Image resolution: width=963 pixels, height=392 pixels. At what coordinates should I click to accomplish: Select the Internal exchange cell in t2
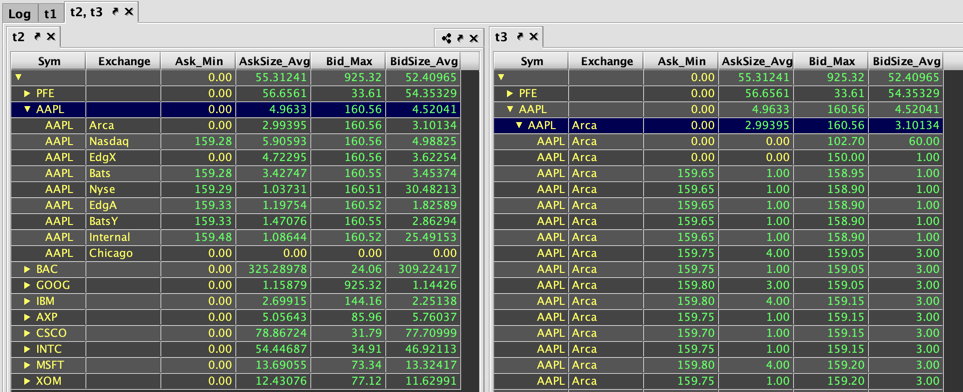[123, 237]
